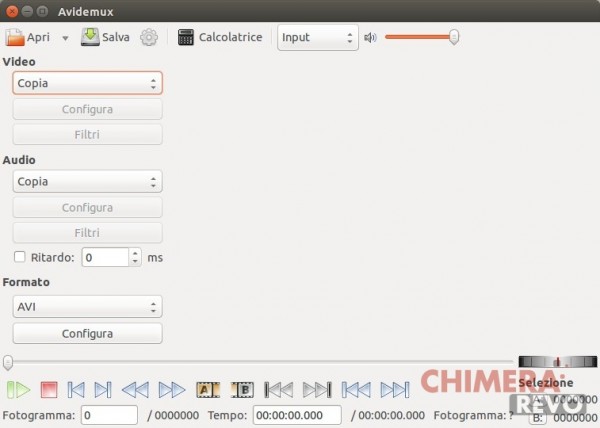Click the Fotogramma number input field
The height and width of the screenshot is (428, 600).
109,415
